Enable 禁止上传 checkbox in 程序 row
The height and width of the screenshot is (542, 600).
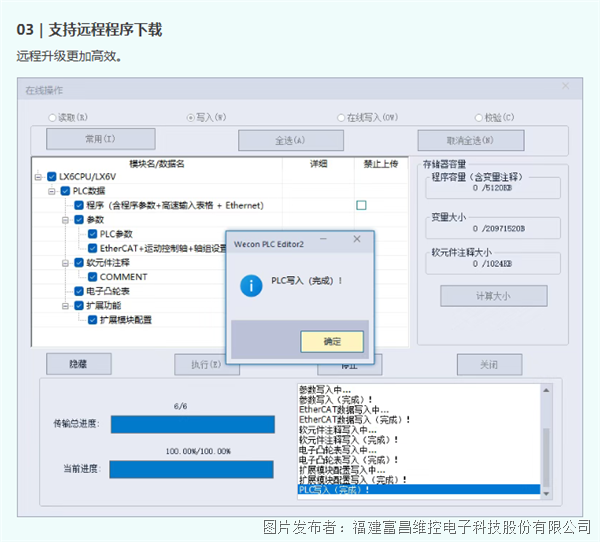(361, 205)
